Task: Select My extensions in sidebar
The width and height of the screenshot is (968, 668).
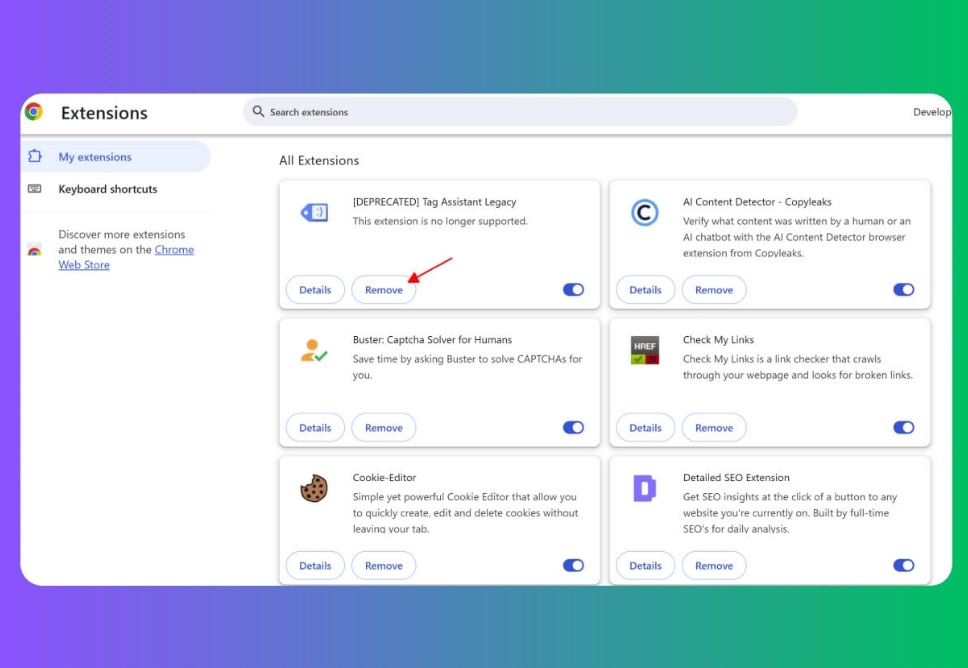Action: point(95,157)
